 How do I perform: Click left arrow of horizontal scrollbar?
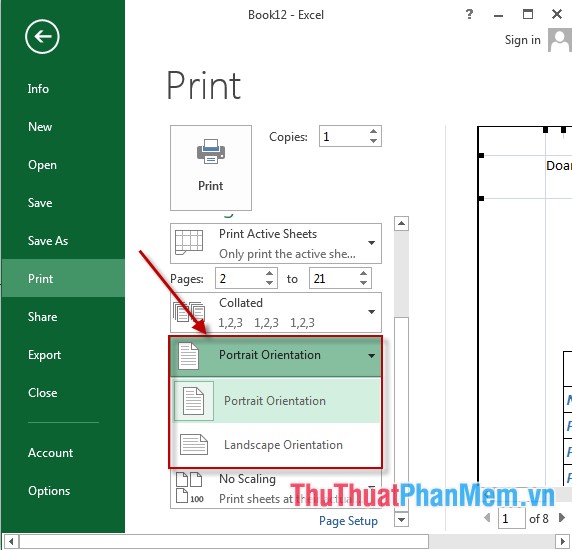[11, 542]
